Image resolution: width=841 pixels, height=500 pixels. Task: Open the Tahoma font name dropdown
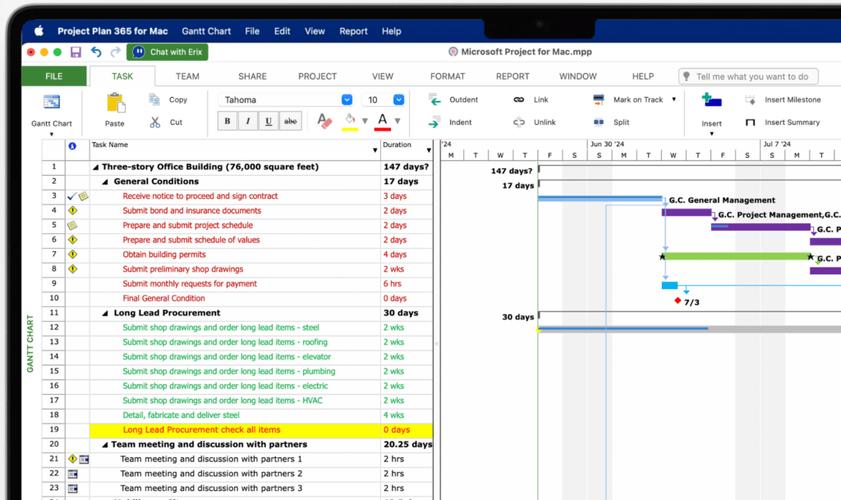pos(347,100)
